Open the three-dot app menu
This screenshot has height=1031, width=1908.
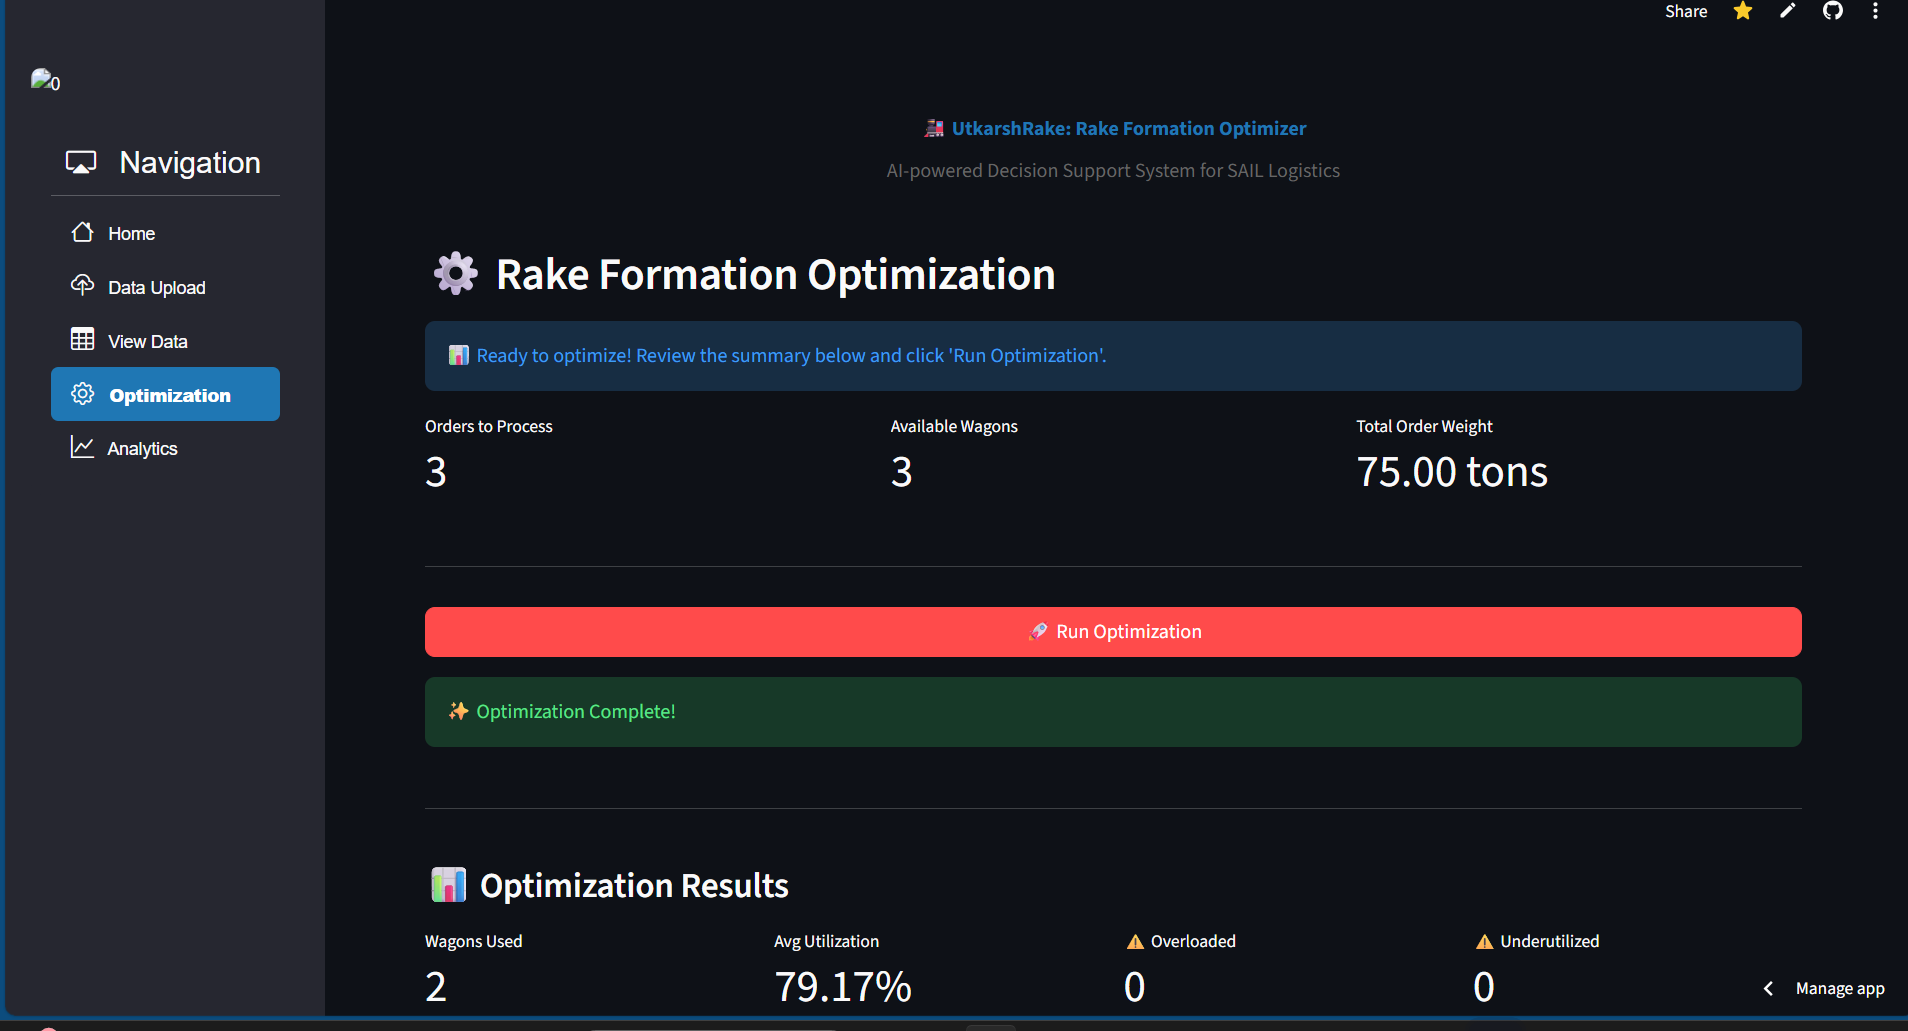point(1875,11)
